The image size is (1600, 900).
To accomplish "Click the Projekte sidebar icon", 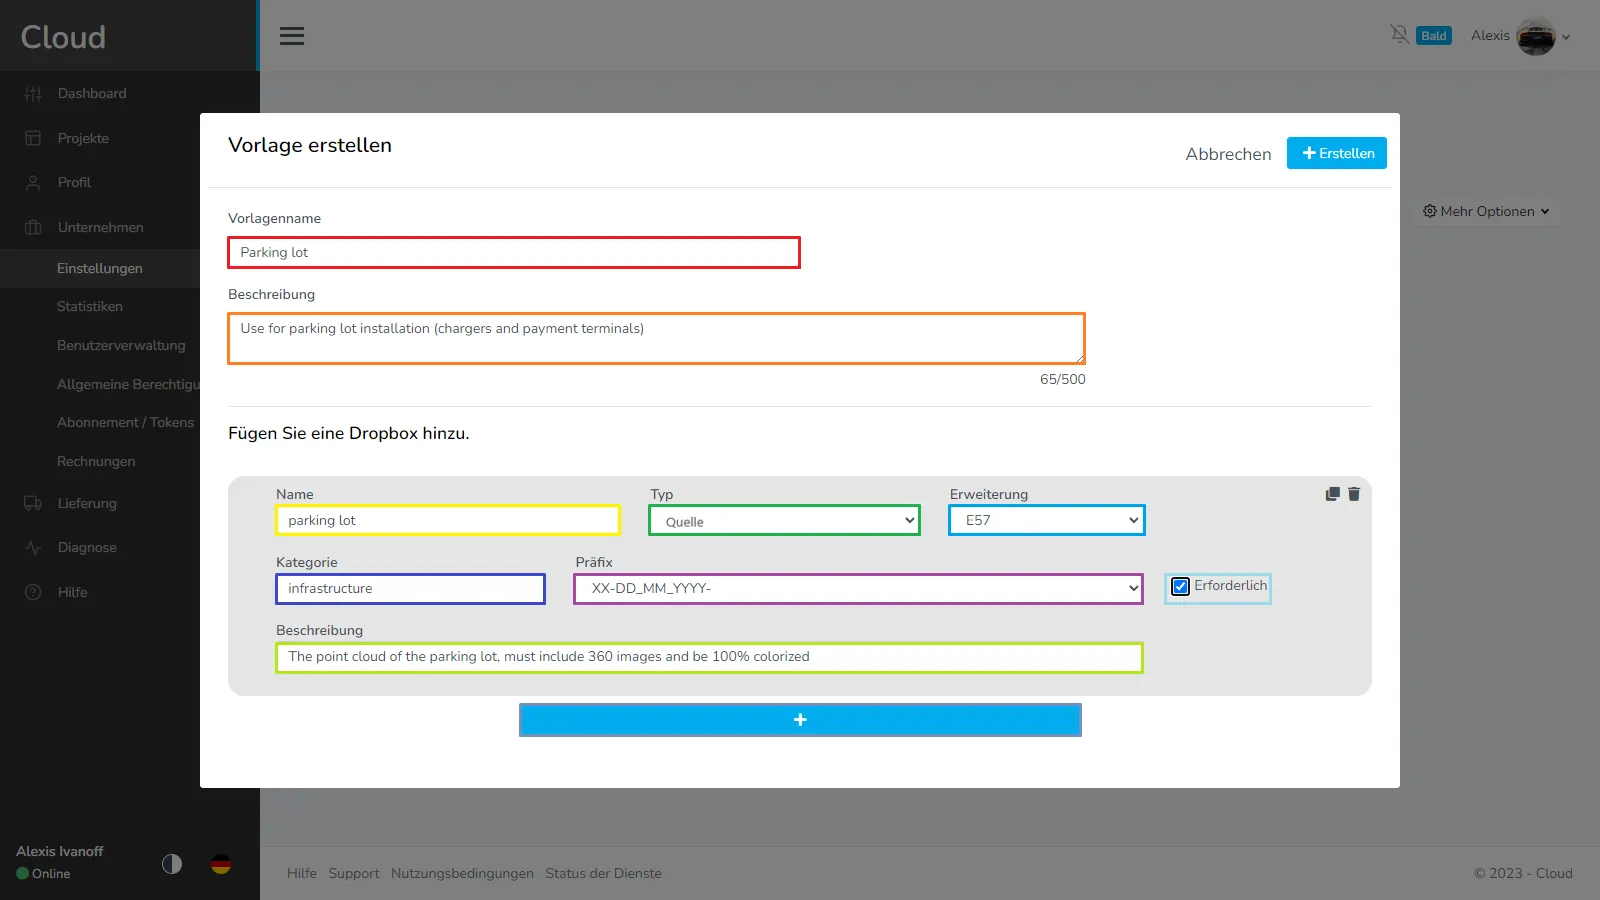I will tap(33, 138).
